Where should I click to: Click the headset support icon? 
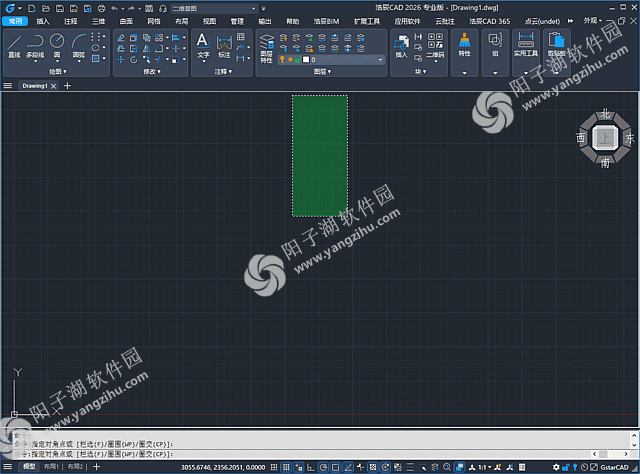tap(163, 8)
